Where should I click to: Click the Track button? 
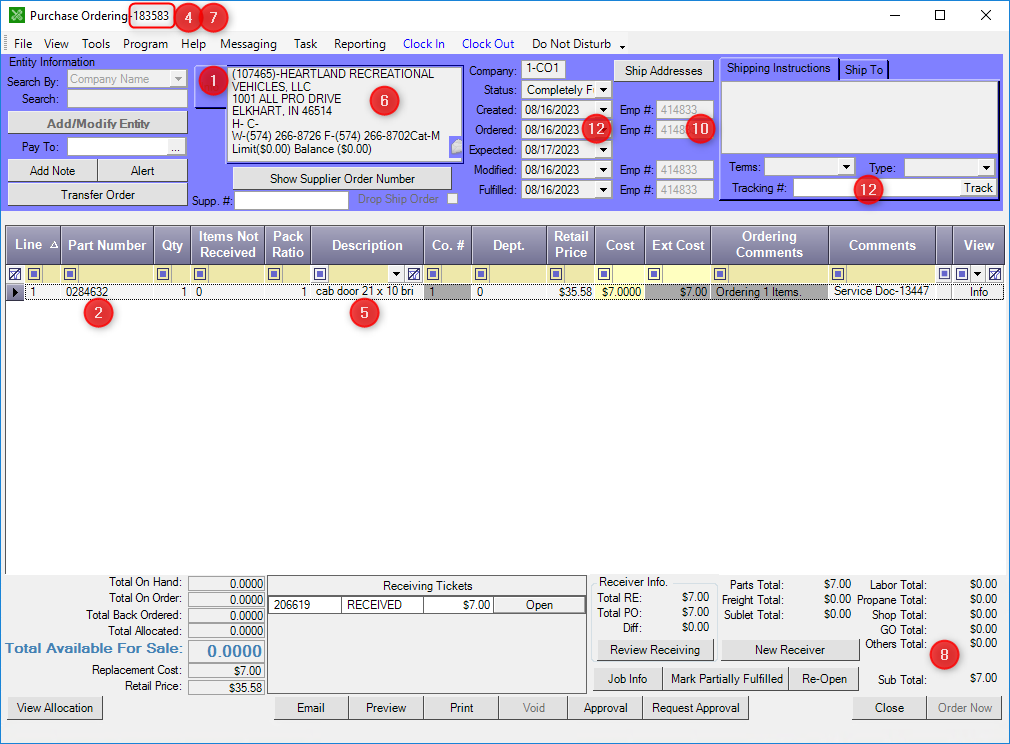tap(978, 188)
